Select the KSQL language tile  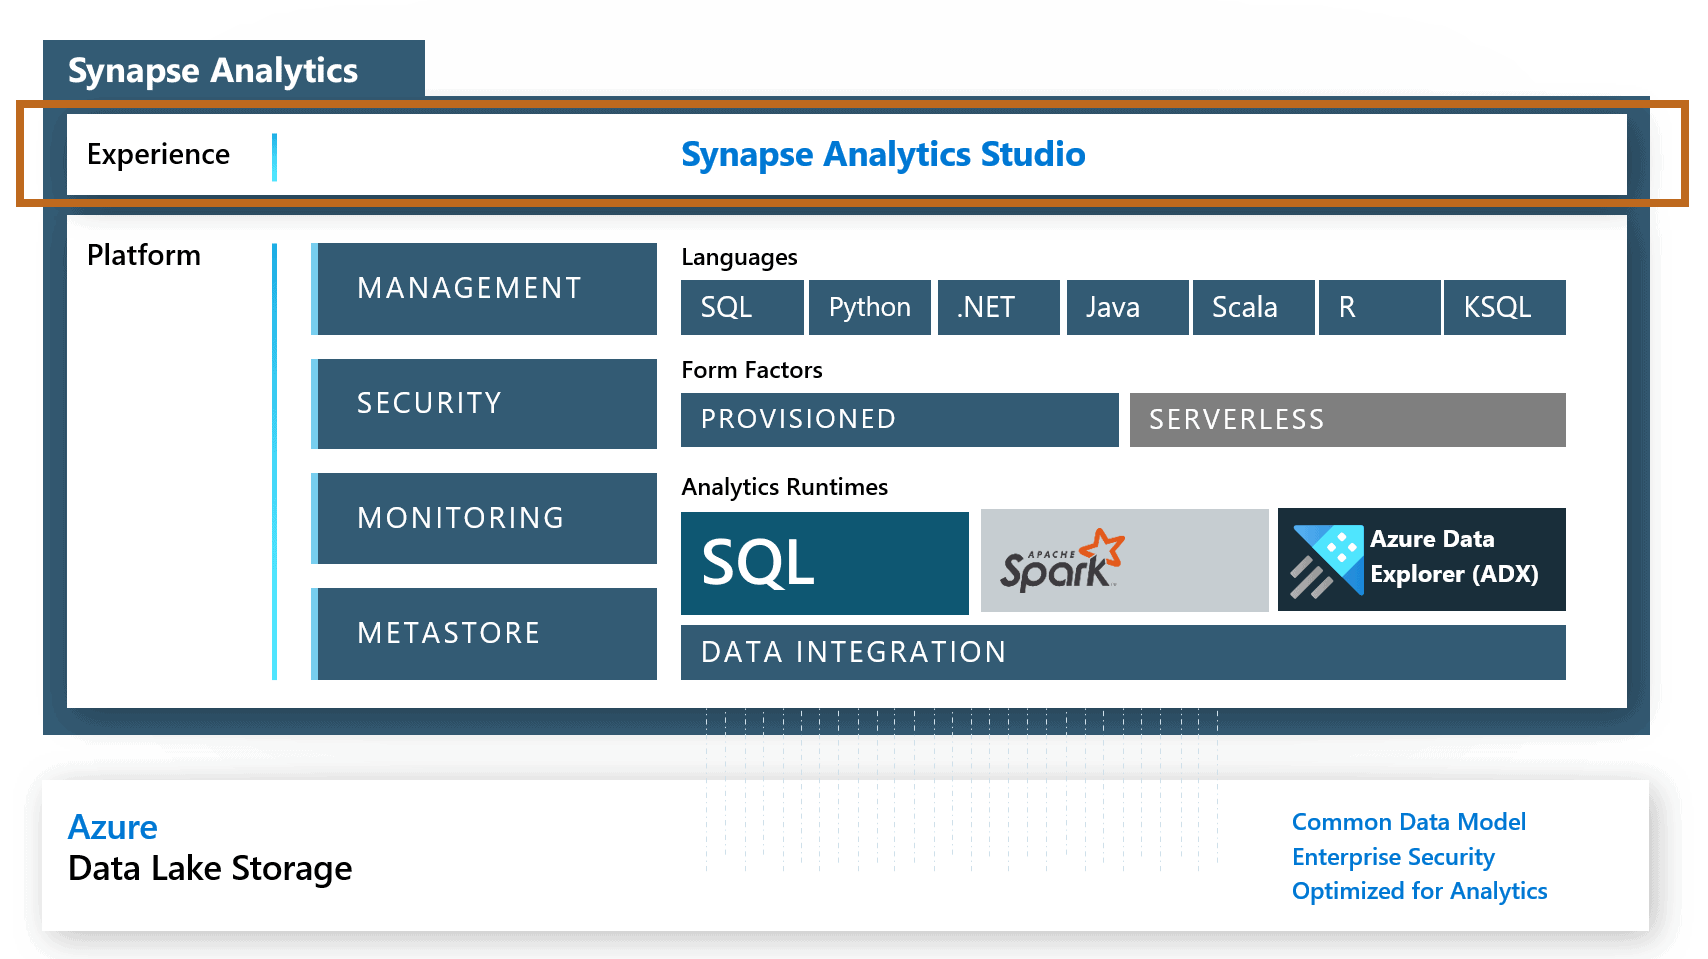1505,307
